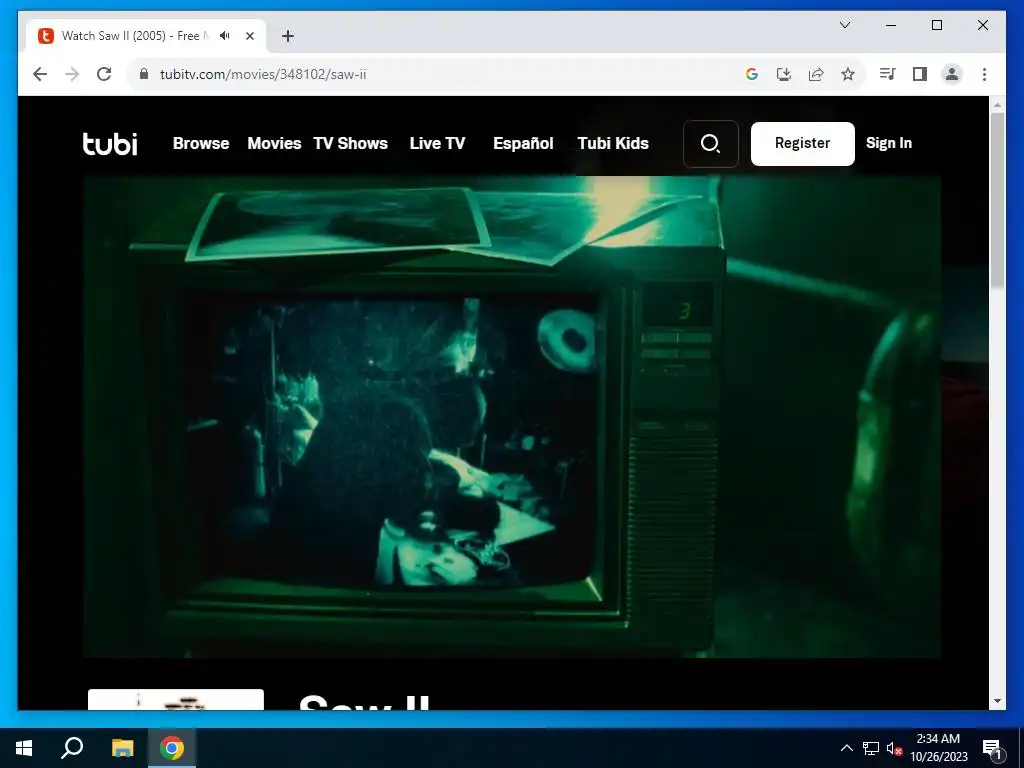Open Movies section
Image resolution: width=1024 pixels, height=768 pixels.
(274, 144)
